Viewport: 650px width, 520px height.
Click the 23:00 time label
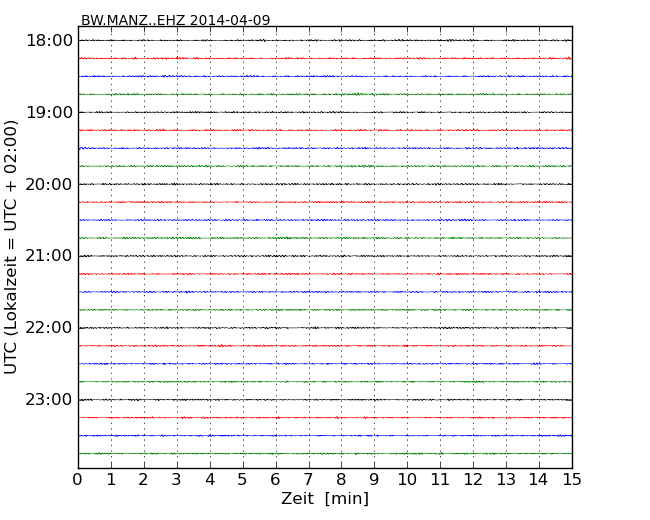point(49,400)
